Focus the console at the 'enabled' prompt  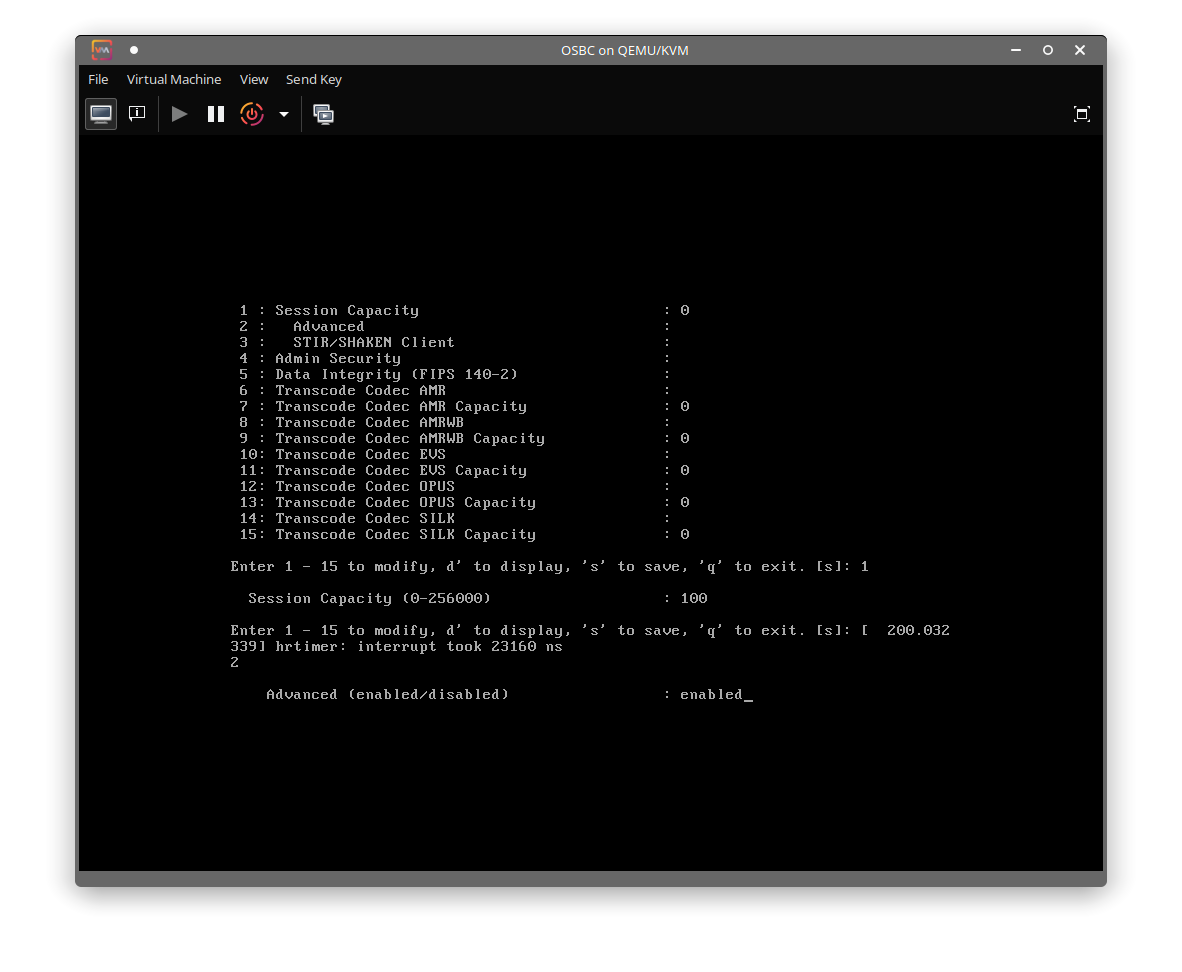pos(712,695)
